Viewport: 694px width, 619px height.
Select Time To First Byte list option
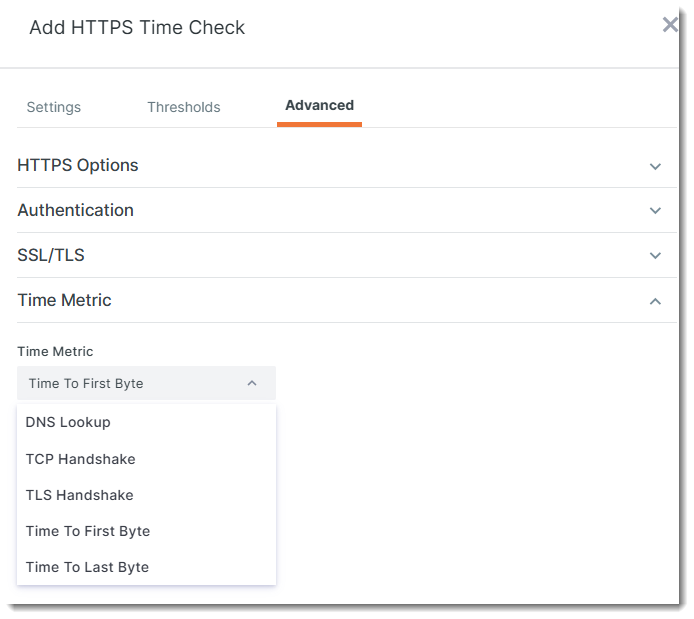click(x=88, y=531)
